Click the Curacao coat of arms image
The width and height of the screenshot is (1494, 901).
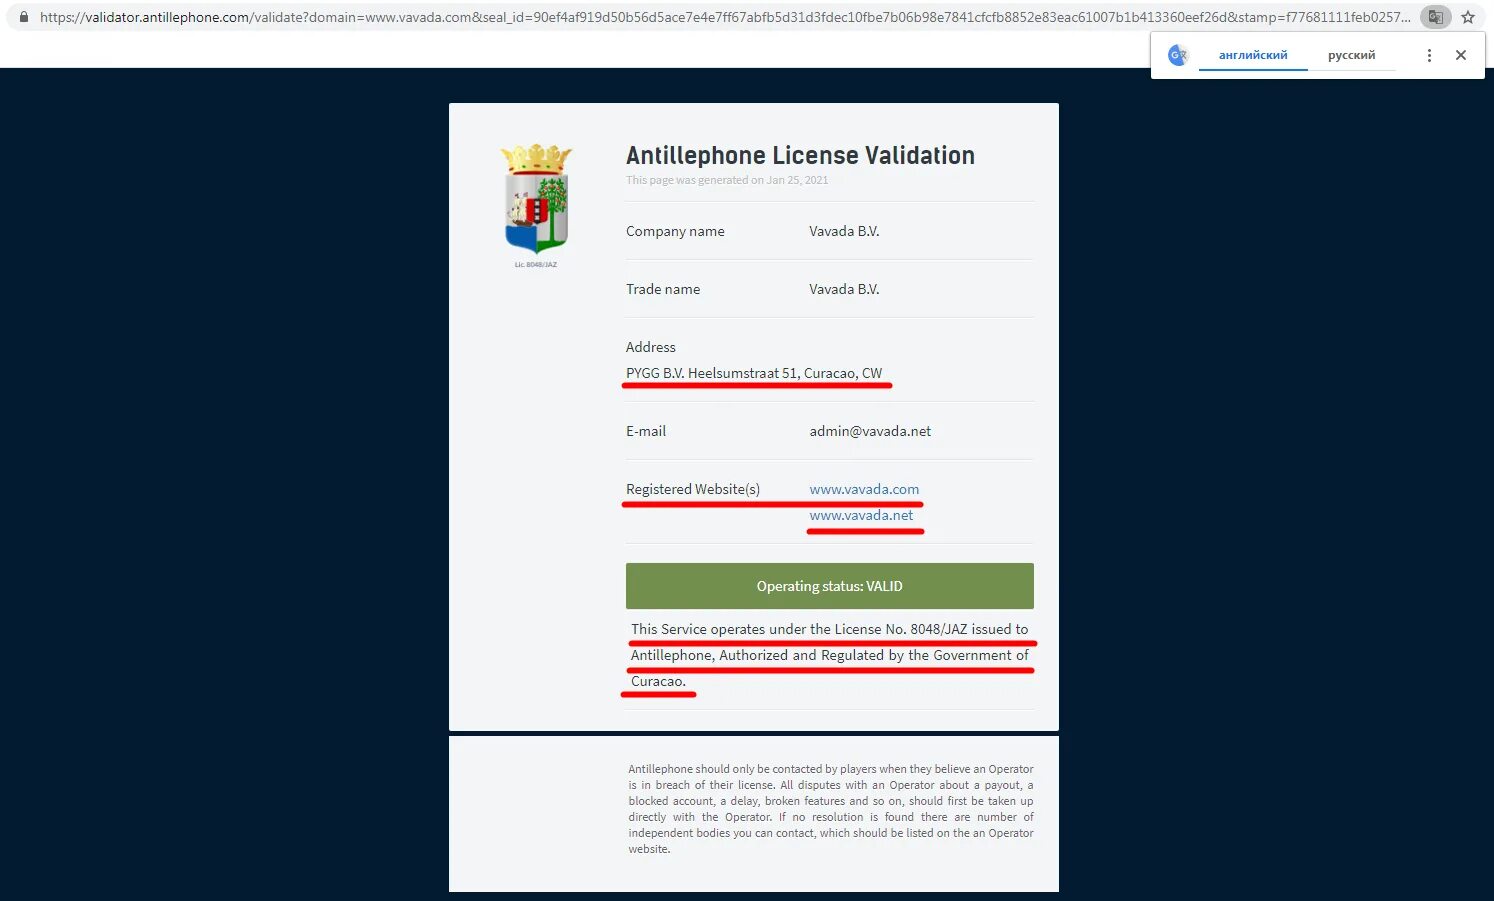pyautogui.click(x=536, y=198)
